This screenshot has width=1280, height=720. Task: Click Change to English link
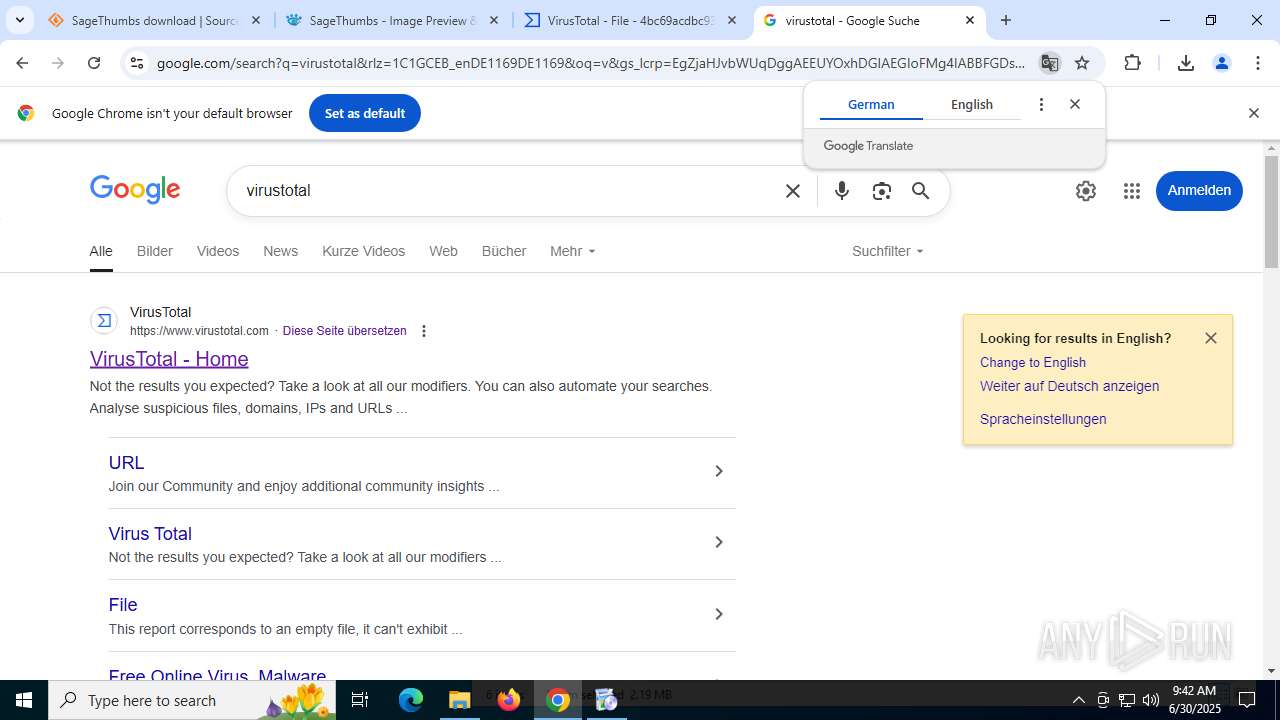tap(1033, 362)
